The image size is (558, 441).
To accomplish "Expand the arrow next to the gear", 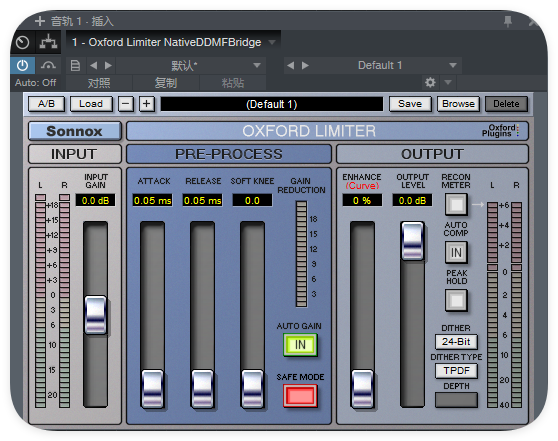I will (x=448, y=83).
